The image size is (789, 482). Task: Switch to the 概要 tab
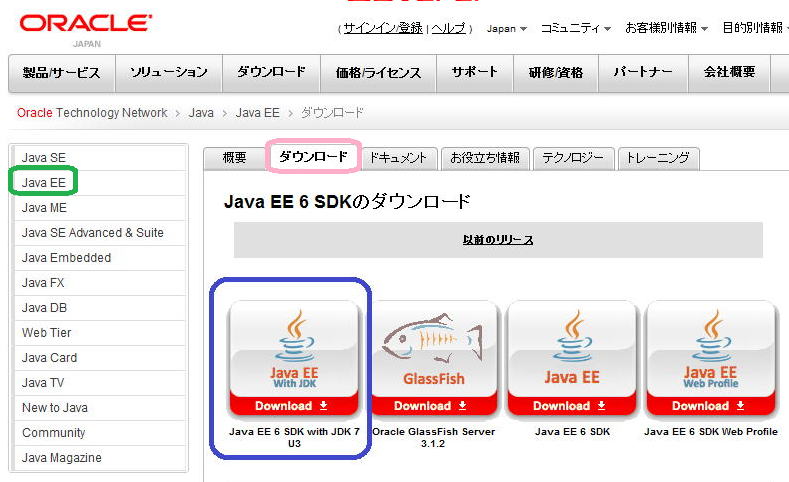pos(234,158)
